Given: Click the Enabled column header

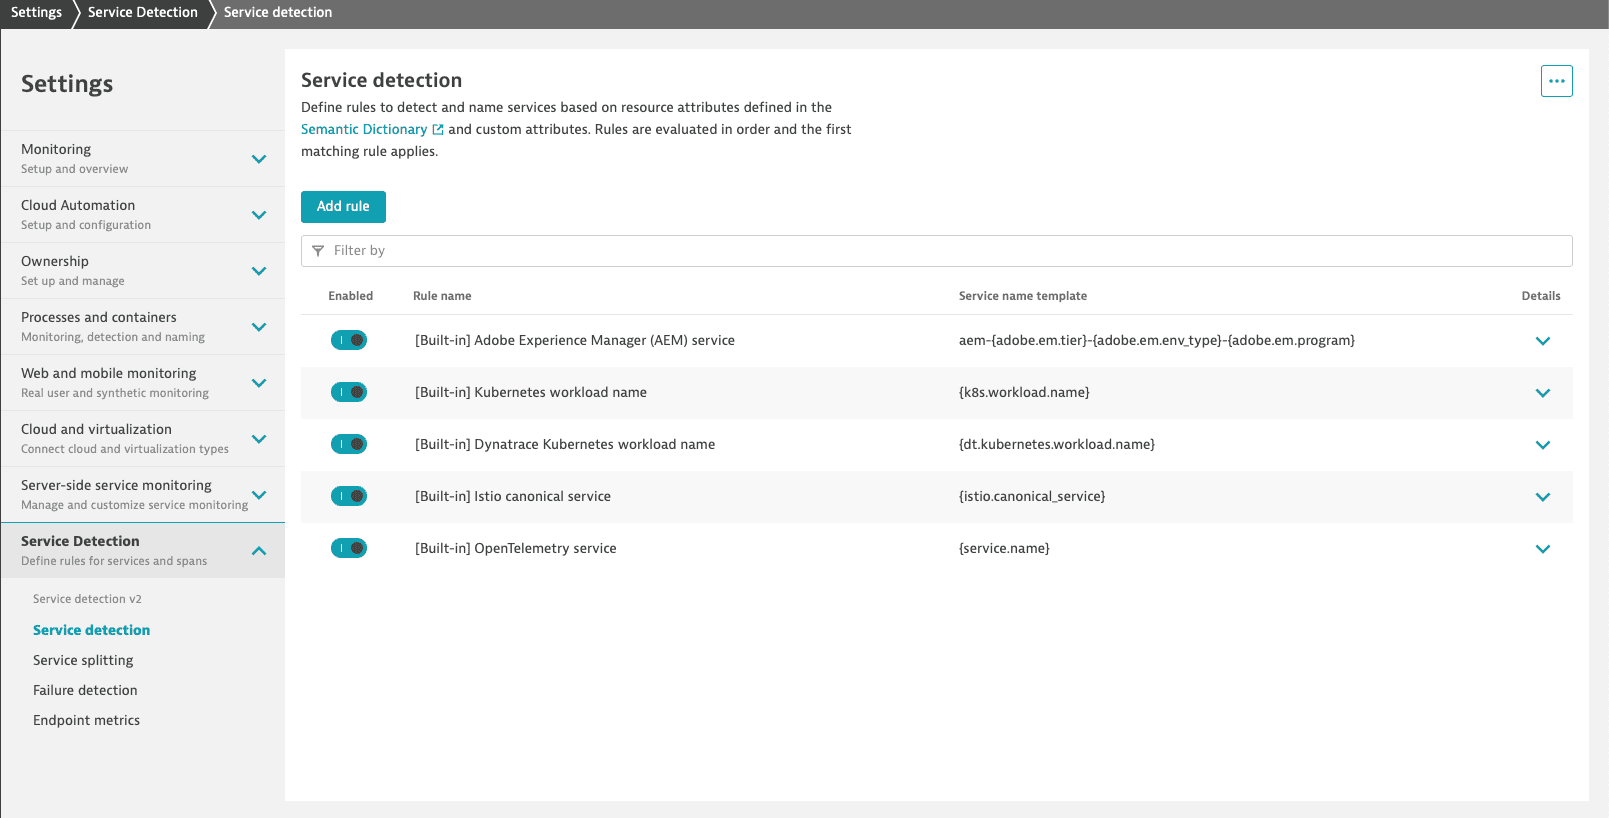Looking at the screenshot, I should coord(350,296).
